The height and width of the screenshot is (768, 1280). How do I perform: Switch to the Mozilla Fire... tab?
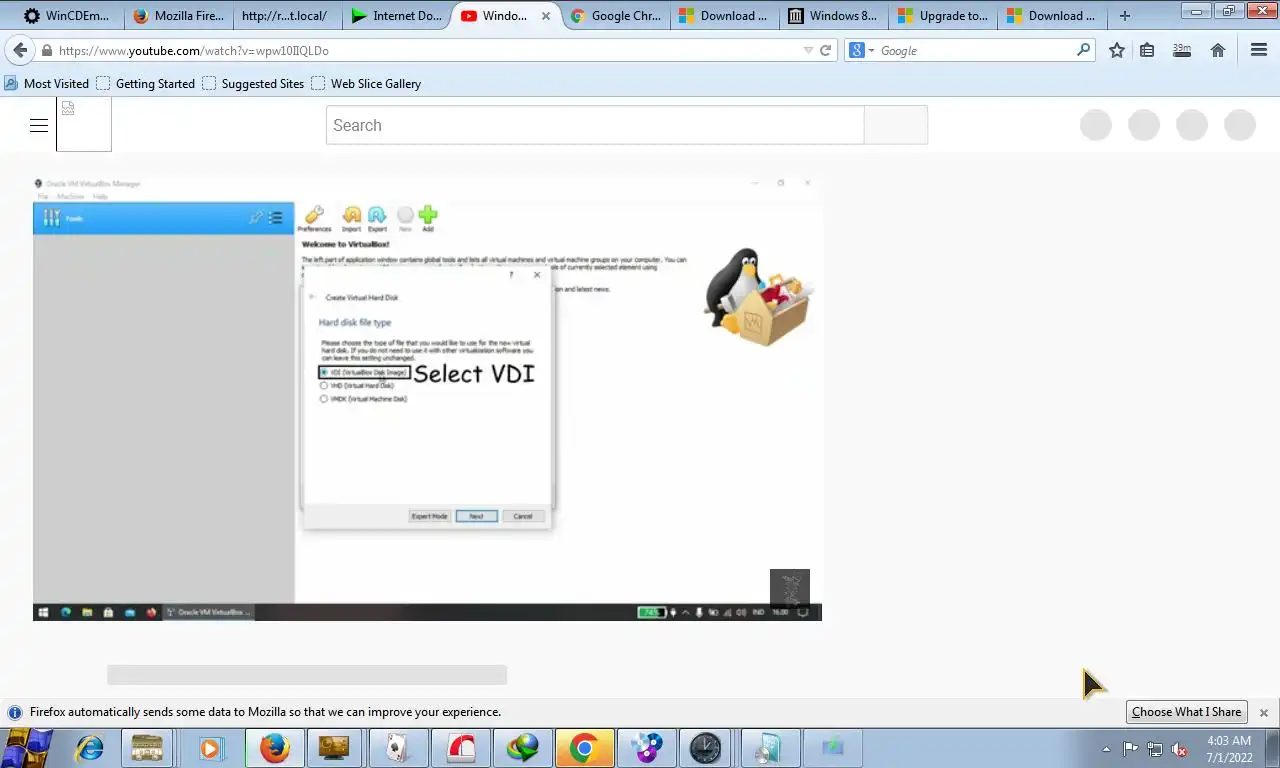[x=178, y=16]
